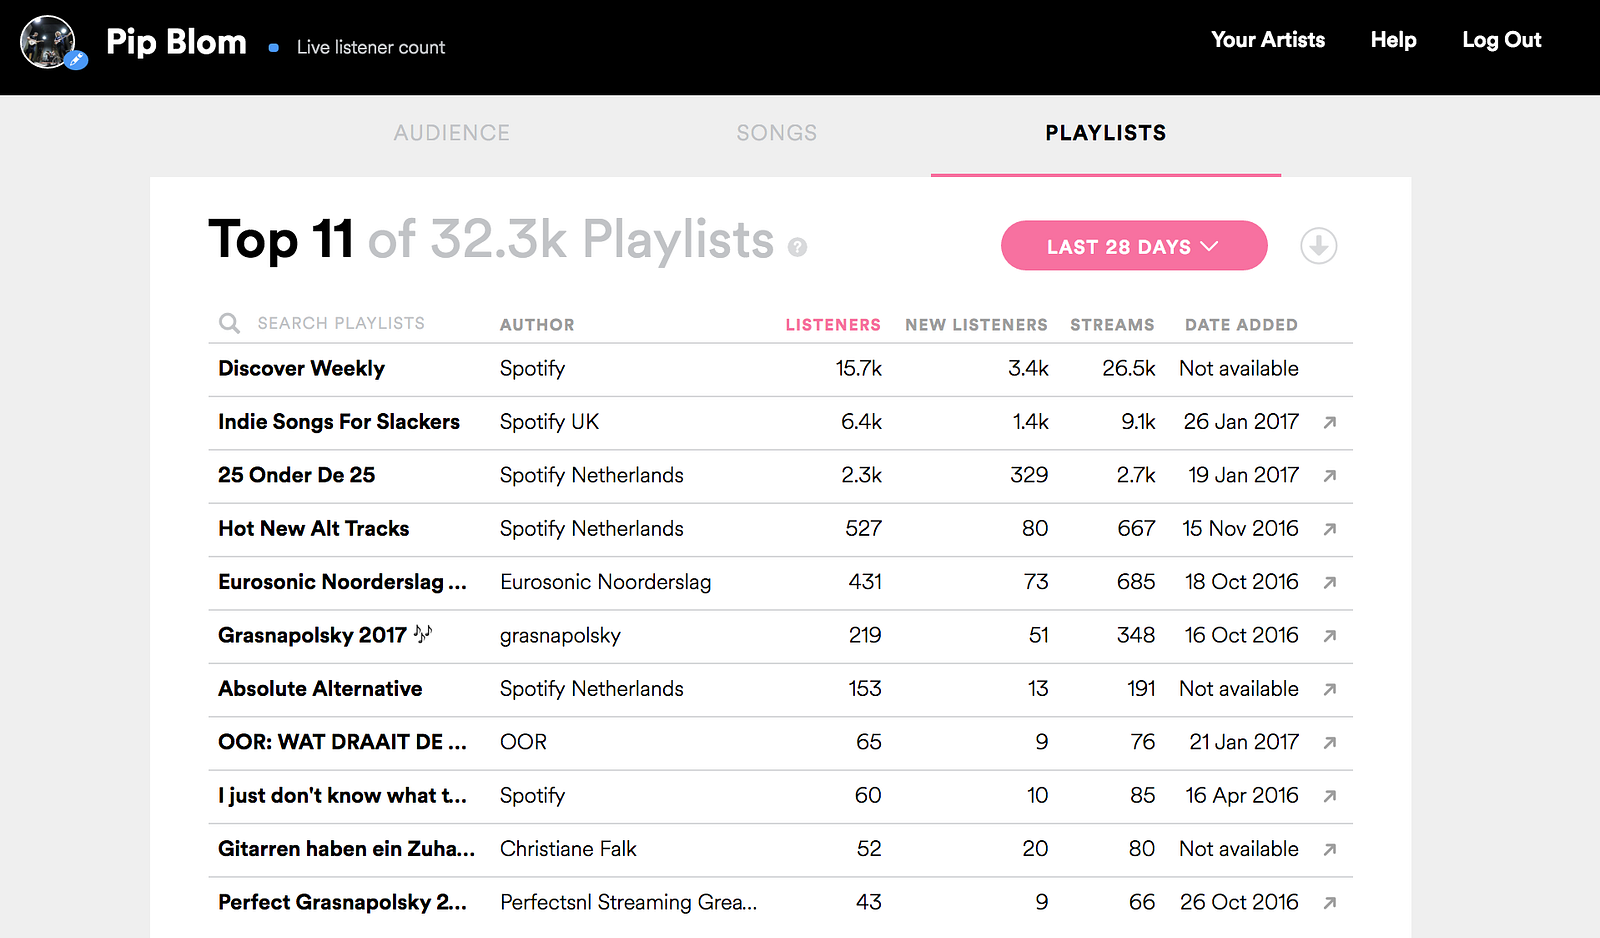The height and width of the screenshot is (938, 1600).
Task: Open Indie Songs For Slackers external link arrow
Action: point(1329,422)
